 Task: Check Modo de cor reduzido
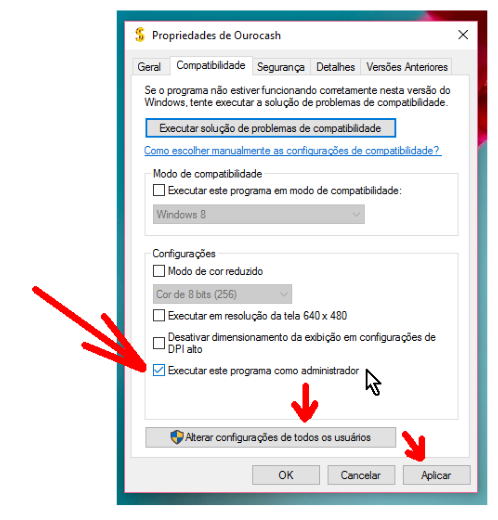pos(159,271)
